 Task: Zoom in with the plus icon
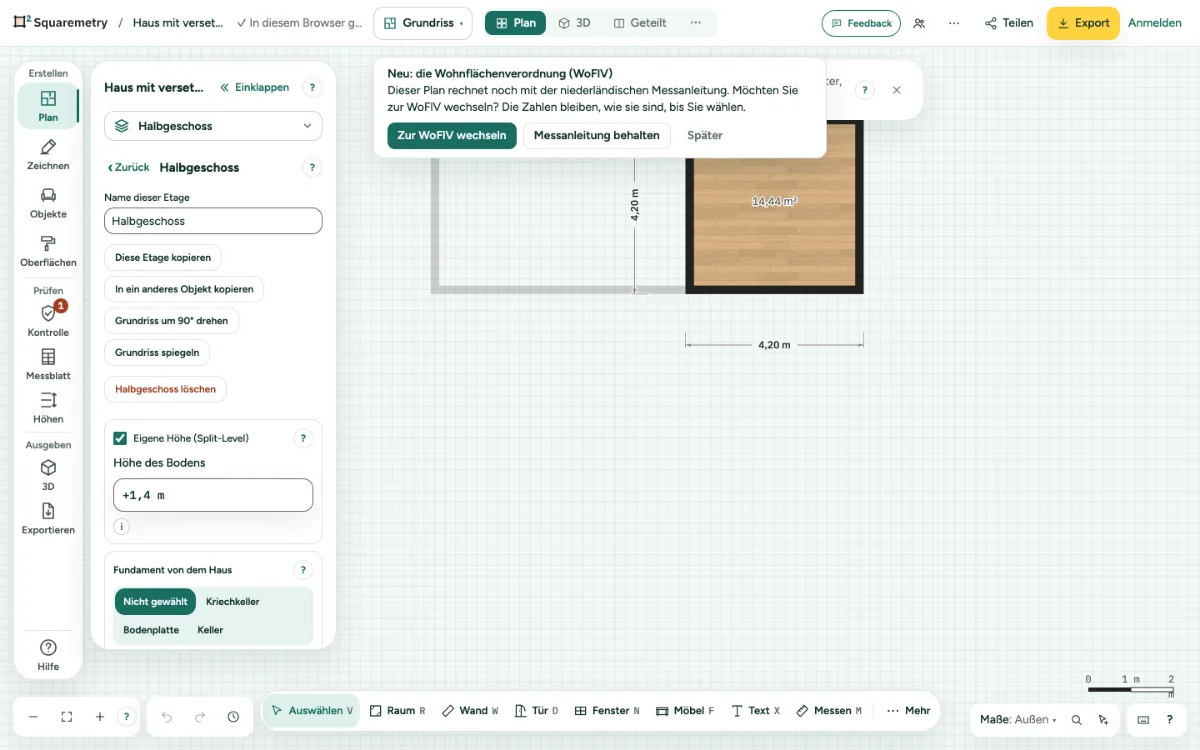tap(100, 717)
